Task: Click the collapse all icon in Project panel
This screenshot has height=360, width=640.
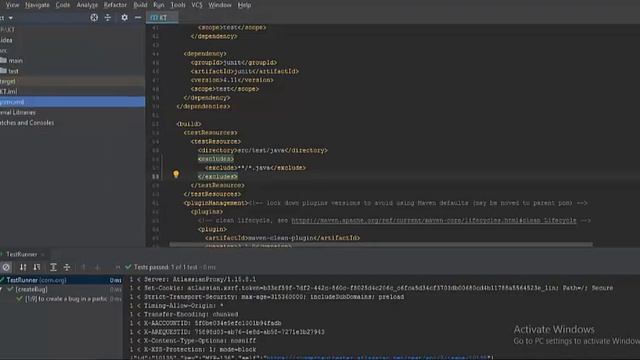Action: coord(108,18)
